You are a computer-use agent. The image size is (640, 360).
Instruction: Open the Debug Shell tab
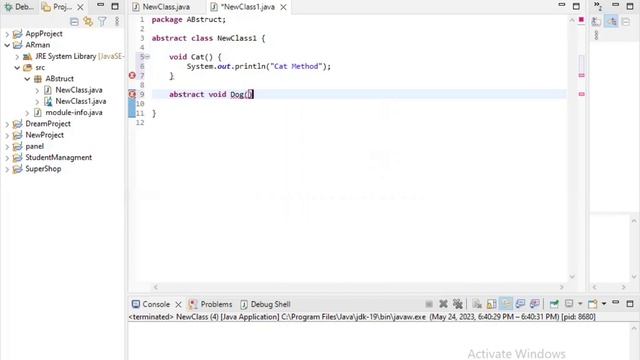[x=266, y=304]
